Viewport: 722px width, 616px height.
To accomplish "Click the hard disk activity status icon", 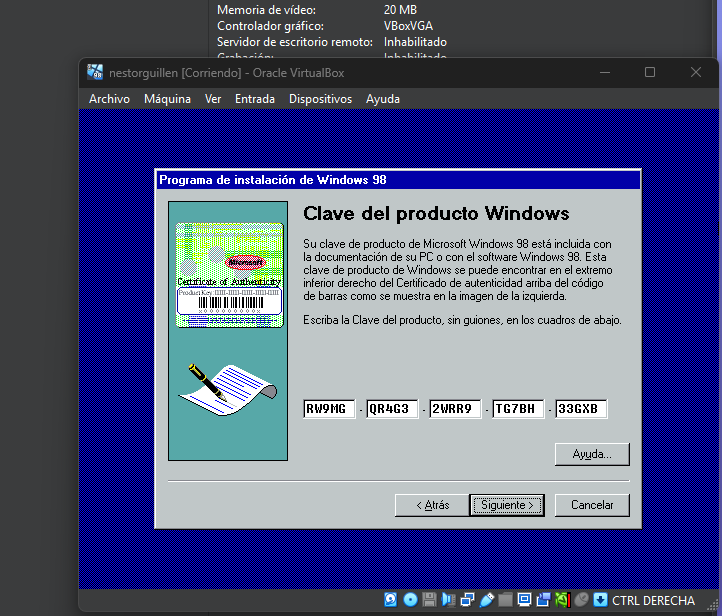I will tap(391, 600).
